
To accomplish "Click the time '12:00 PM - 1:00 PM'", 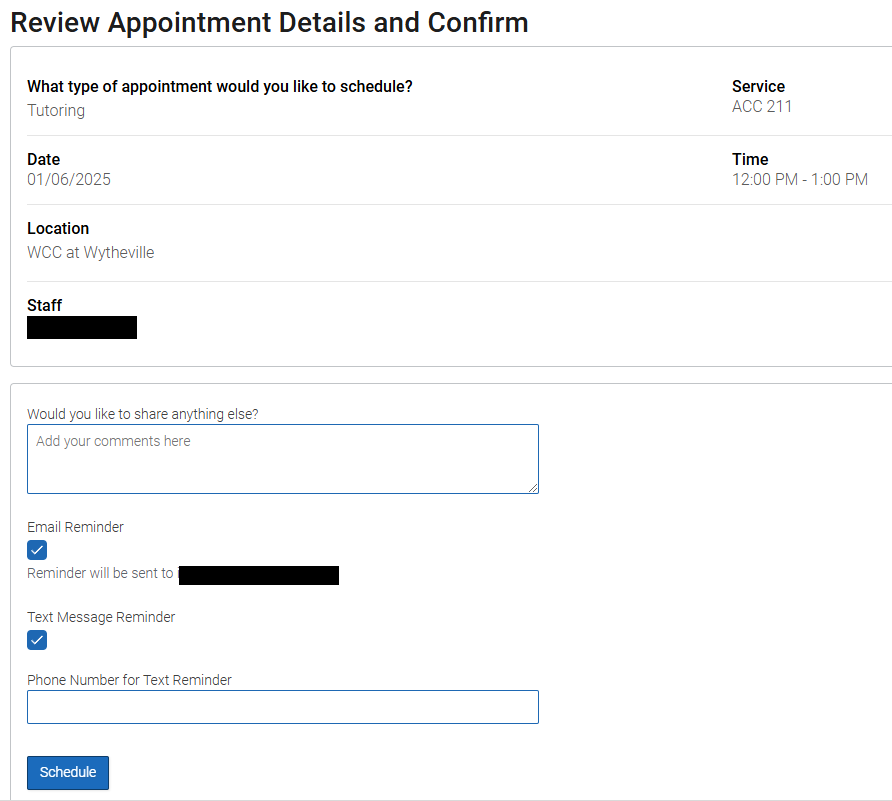I will pyautogui.click(x=800, y=179).
